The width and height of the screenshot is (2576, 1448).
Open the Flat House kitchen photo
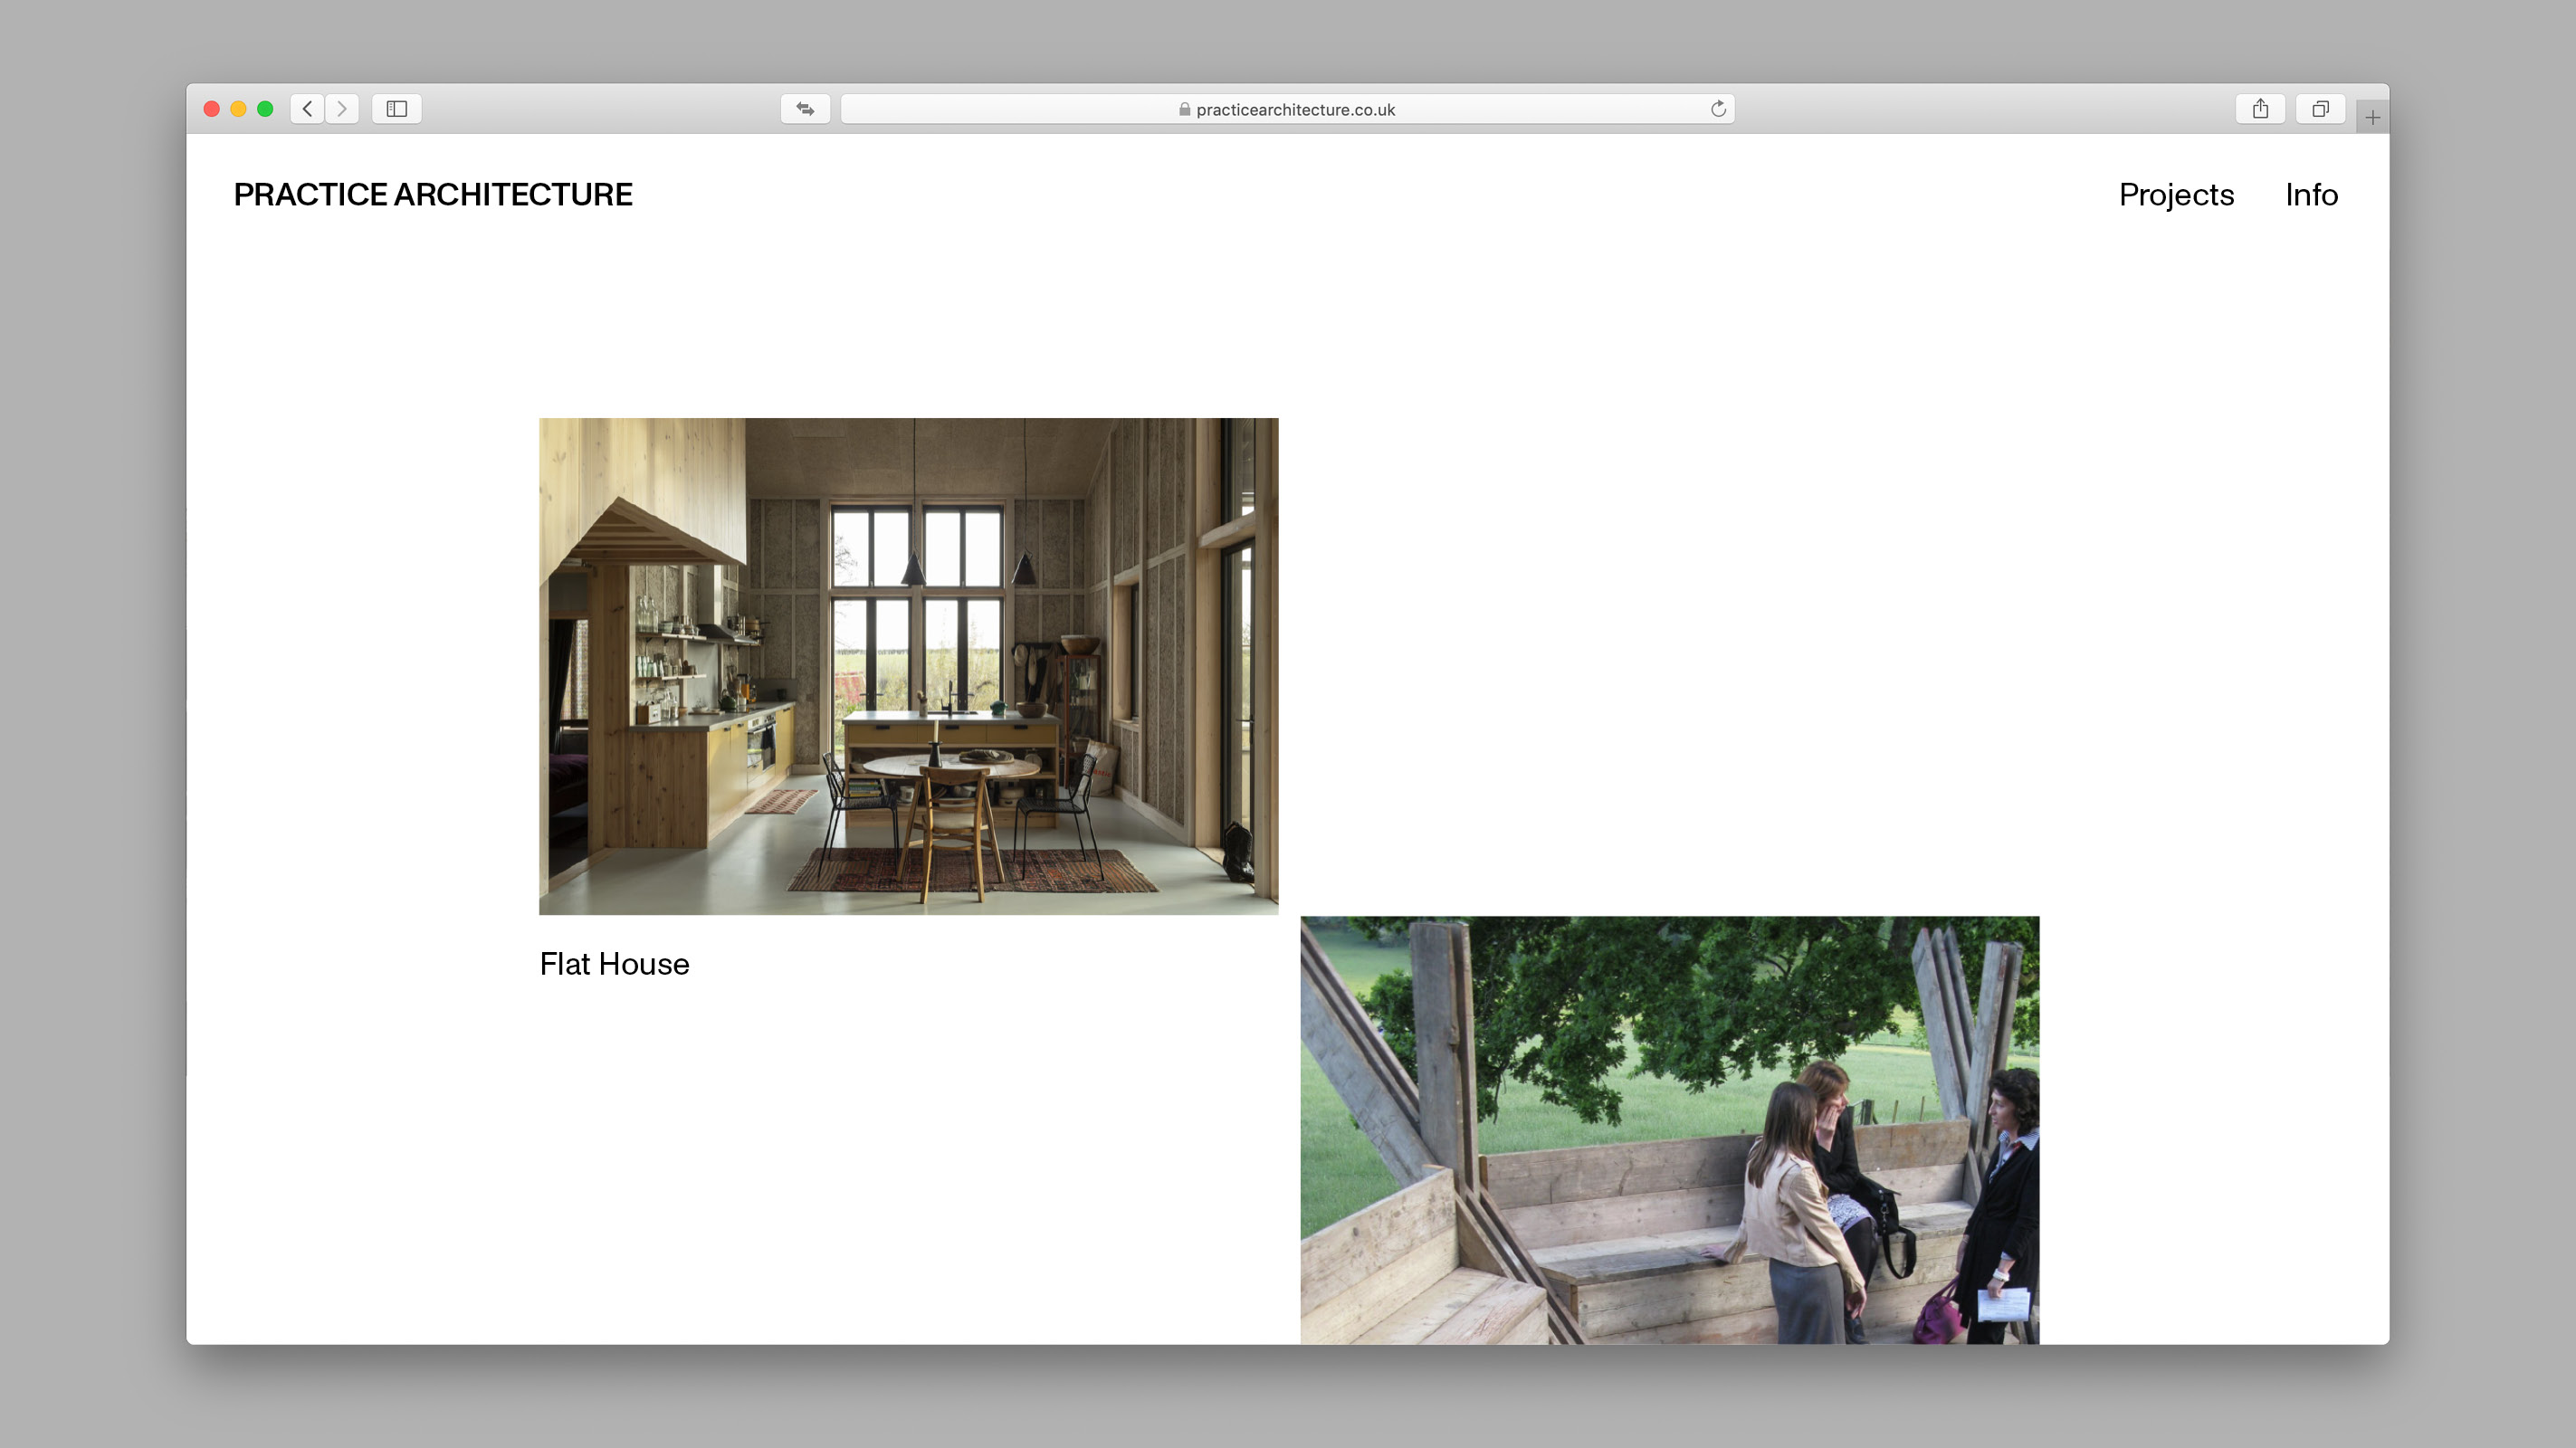(908, 666)
